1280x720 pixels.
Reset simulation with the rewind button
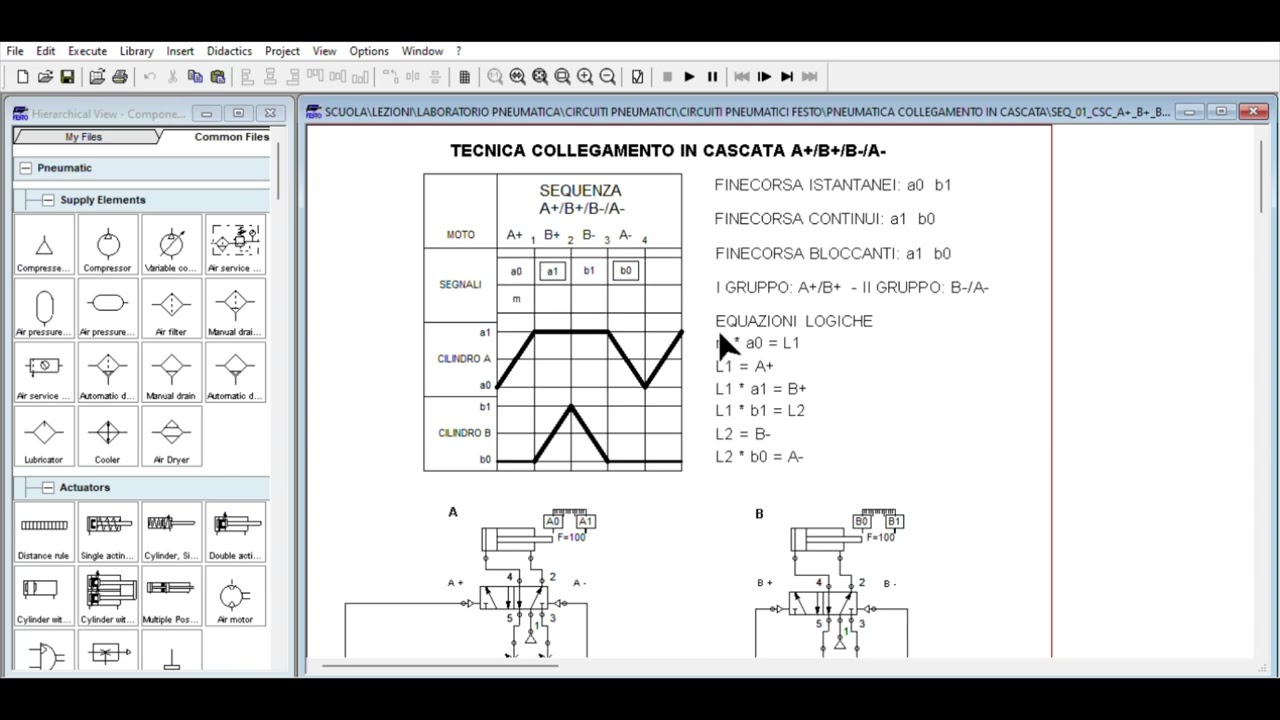coord(742,77)
